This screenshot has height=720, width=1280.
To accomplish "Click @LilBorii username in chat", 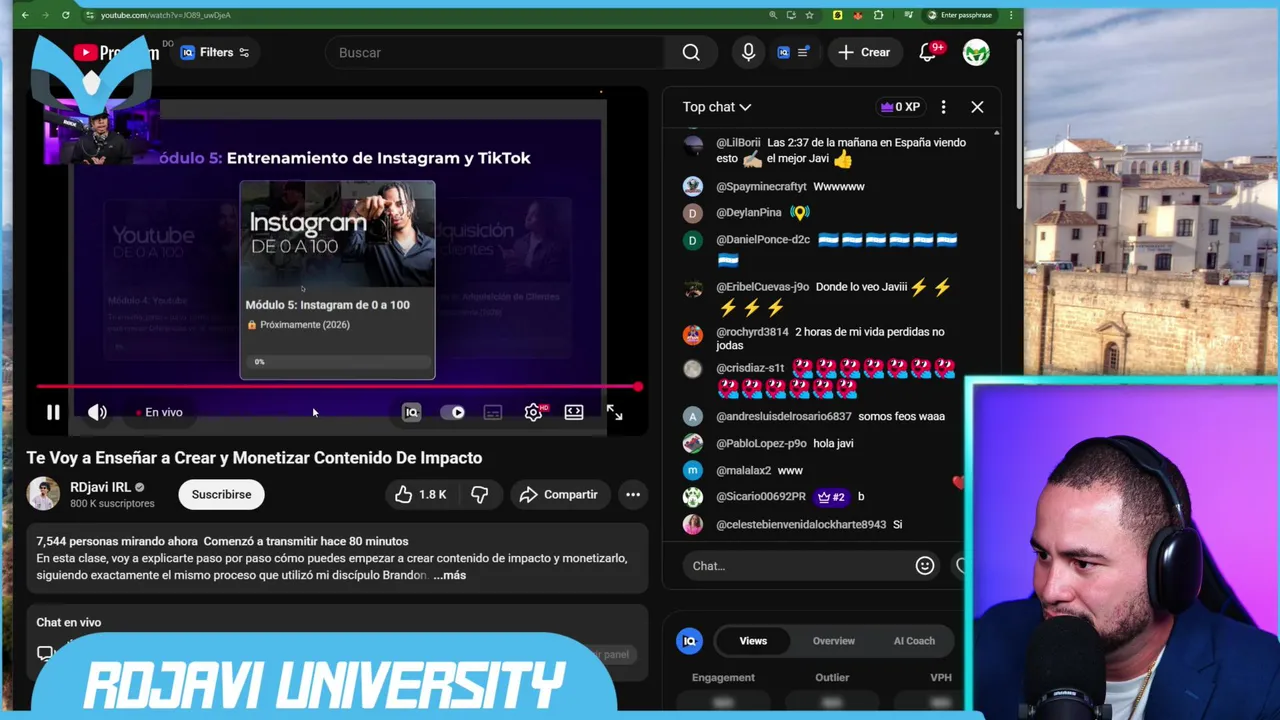I will [x=738, y=143].
